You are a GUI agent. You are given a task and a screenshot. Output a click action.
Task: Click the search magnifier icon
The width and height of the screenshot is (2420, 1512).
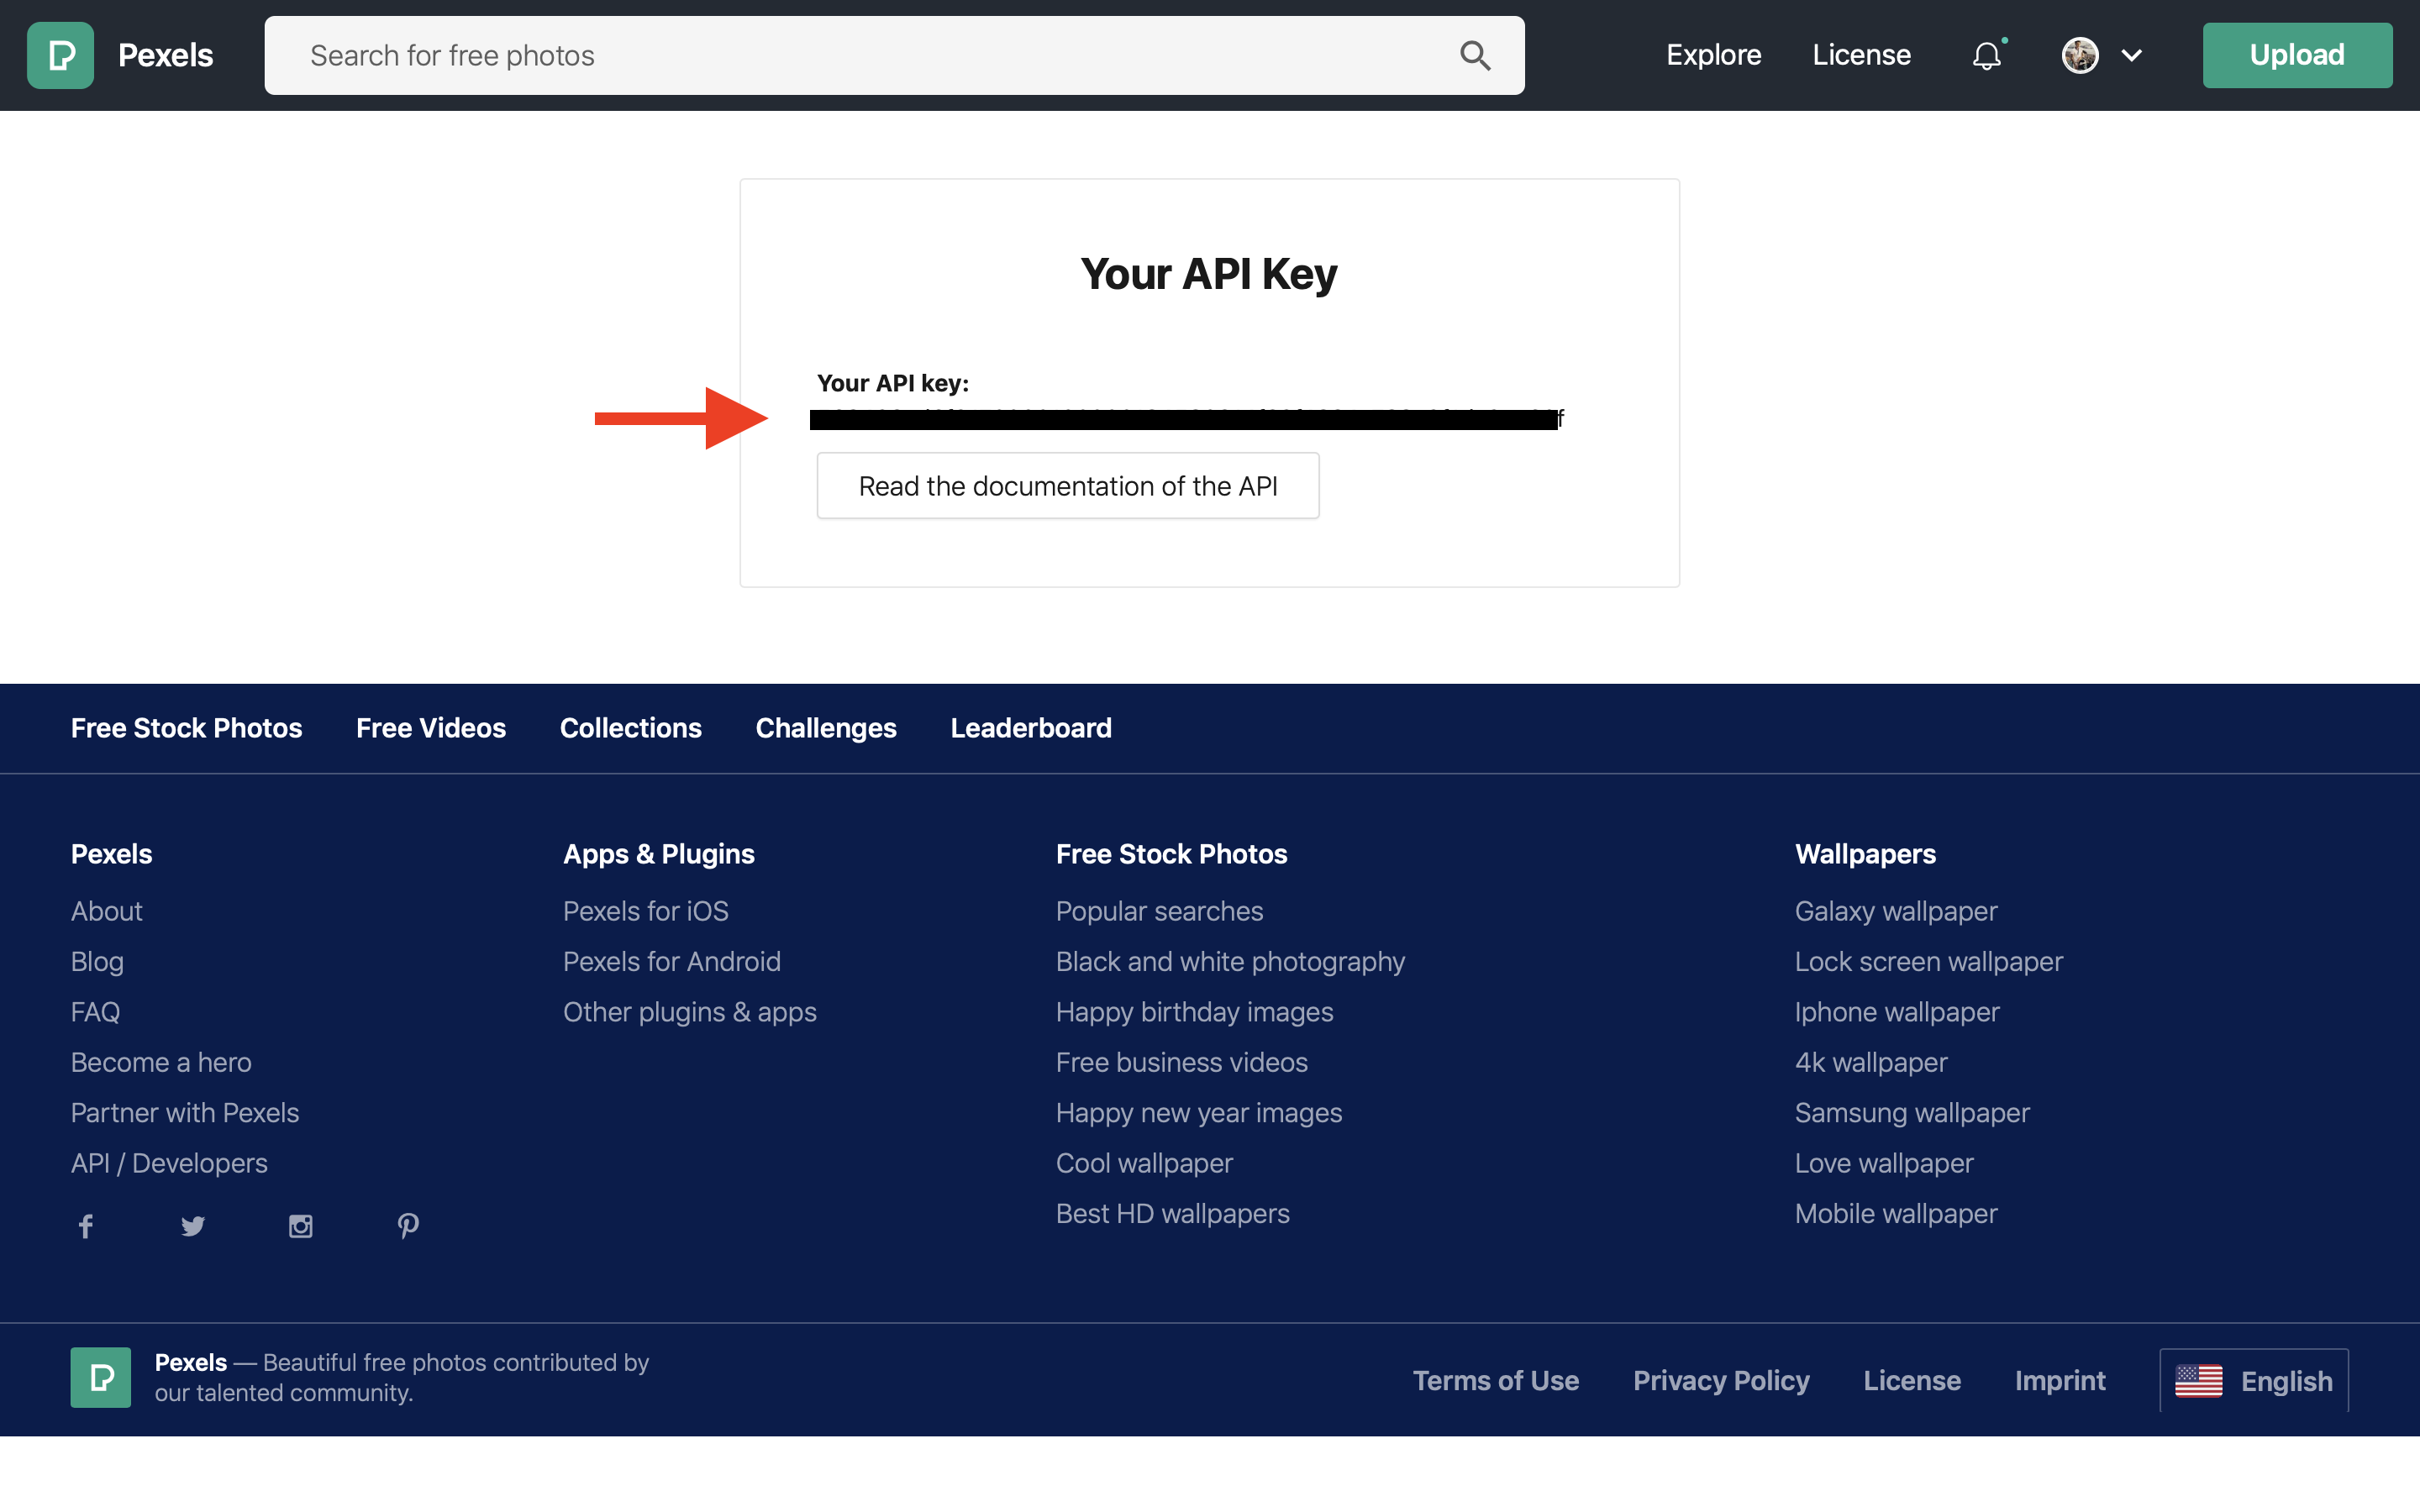point(1475,55)
